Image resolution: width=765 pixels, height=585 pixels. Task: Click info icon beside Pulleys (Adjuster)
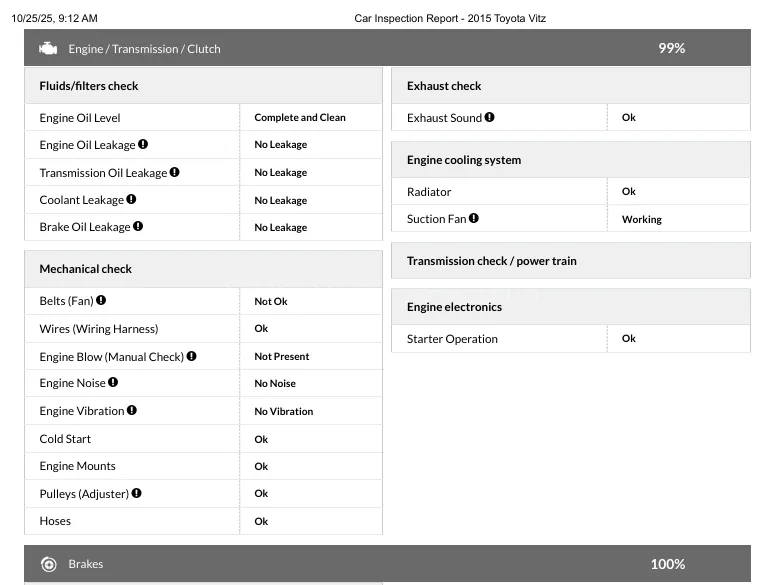[136, 493]
